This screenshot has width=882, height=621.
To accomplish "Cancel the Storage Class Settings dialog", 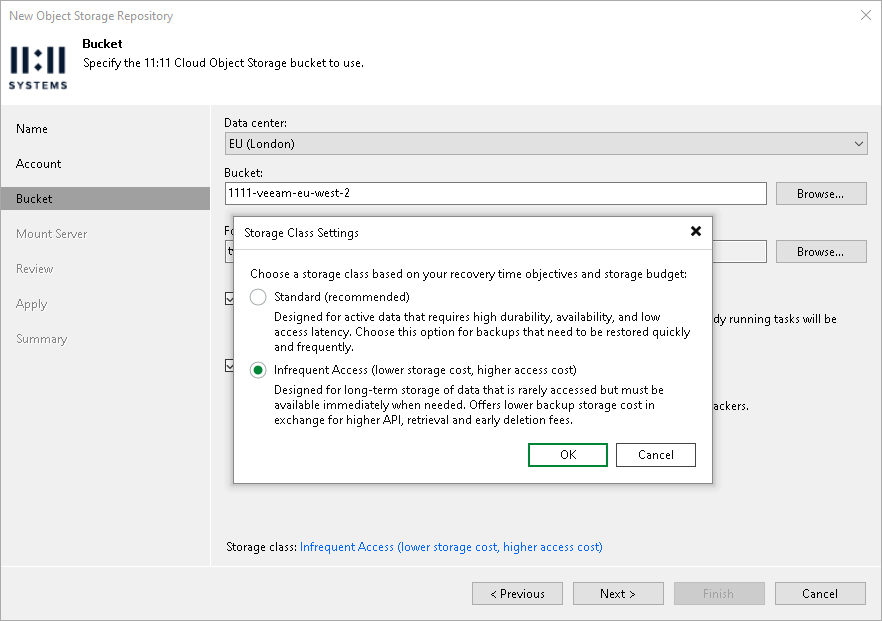I will (x=655, y=455).
